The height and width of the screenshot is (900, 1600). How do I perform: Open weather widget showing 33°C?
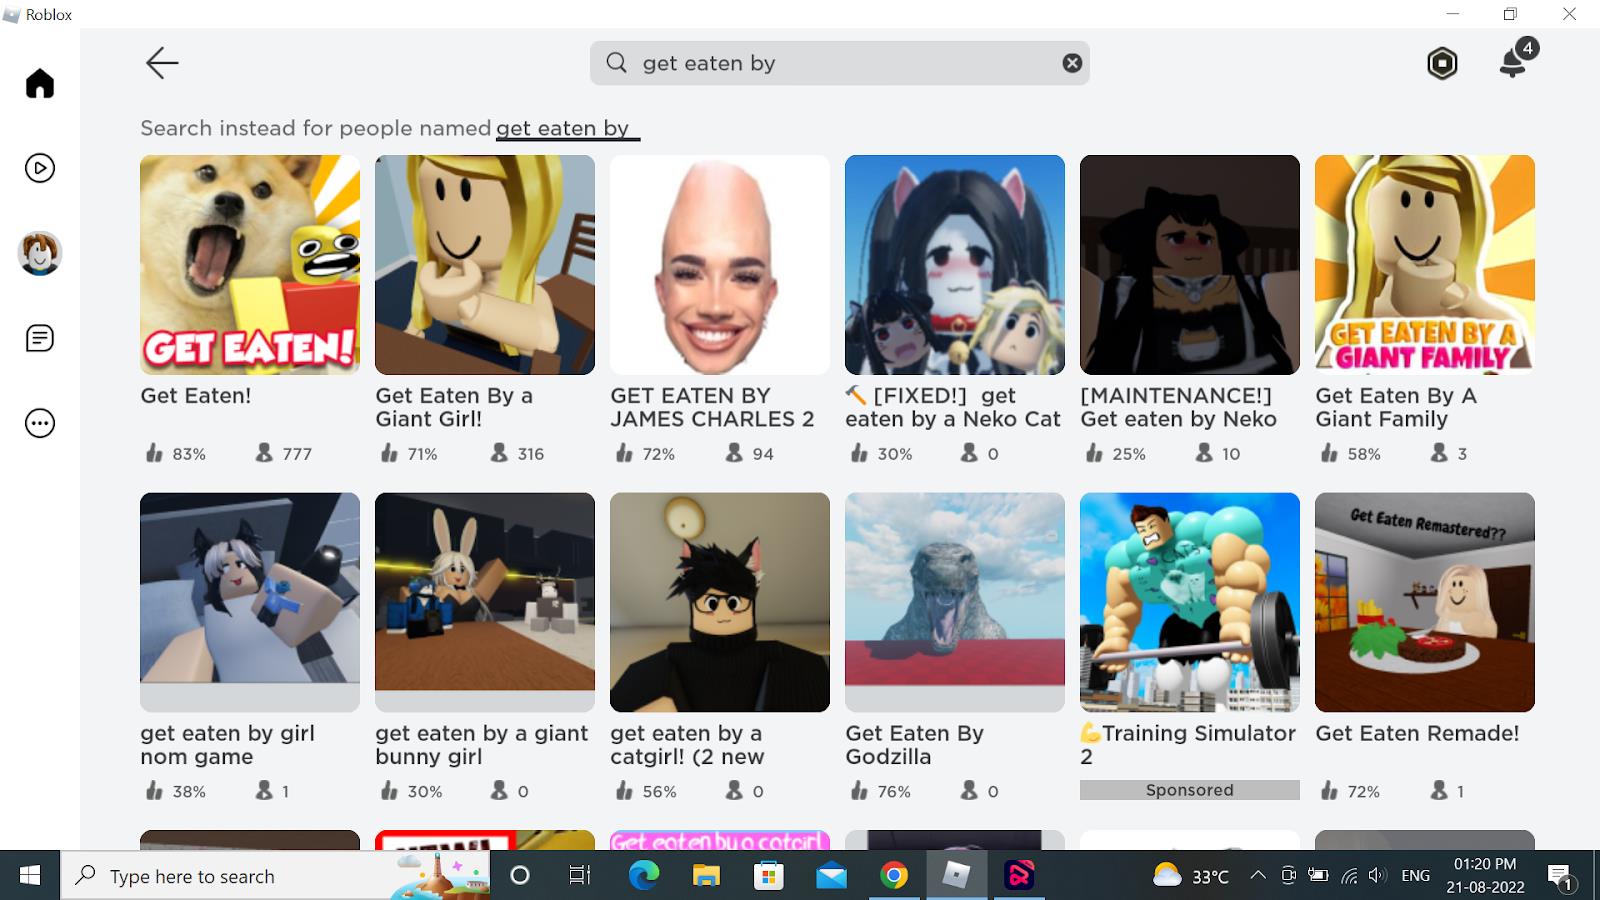[x=1190, y=876]
